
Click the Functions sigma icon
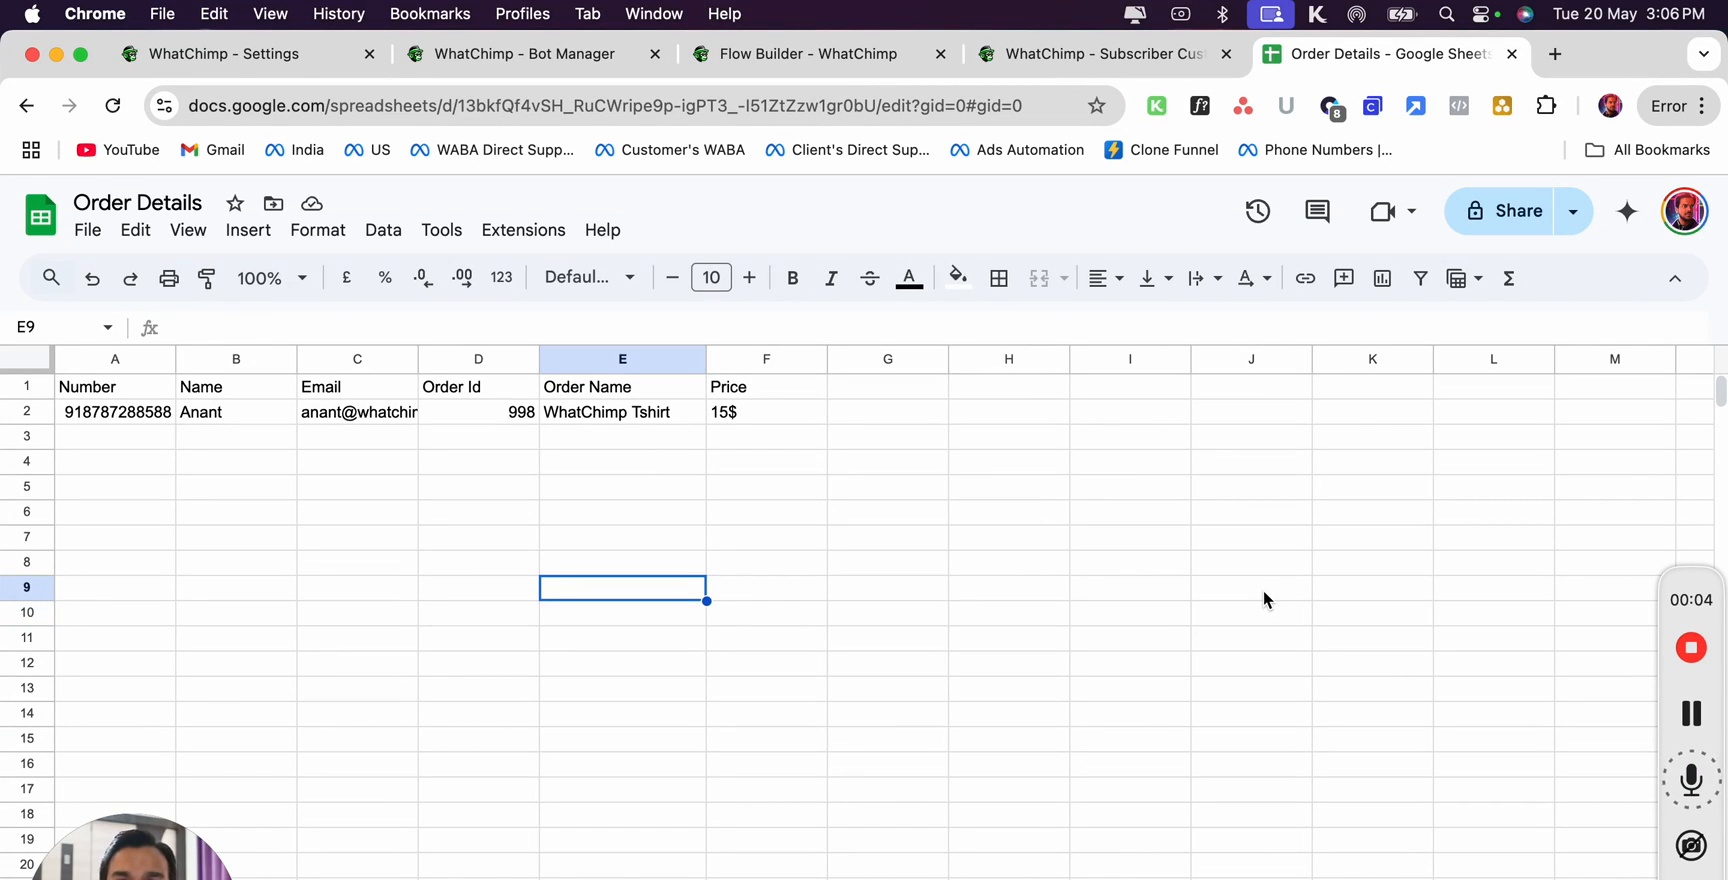[1509, 278]
